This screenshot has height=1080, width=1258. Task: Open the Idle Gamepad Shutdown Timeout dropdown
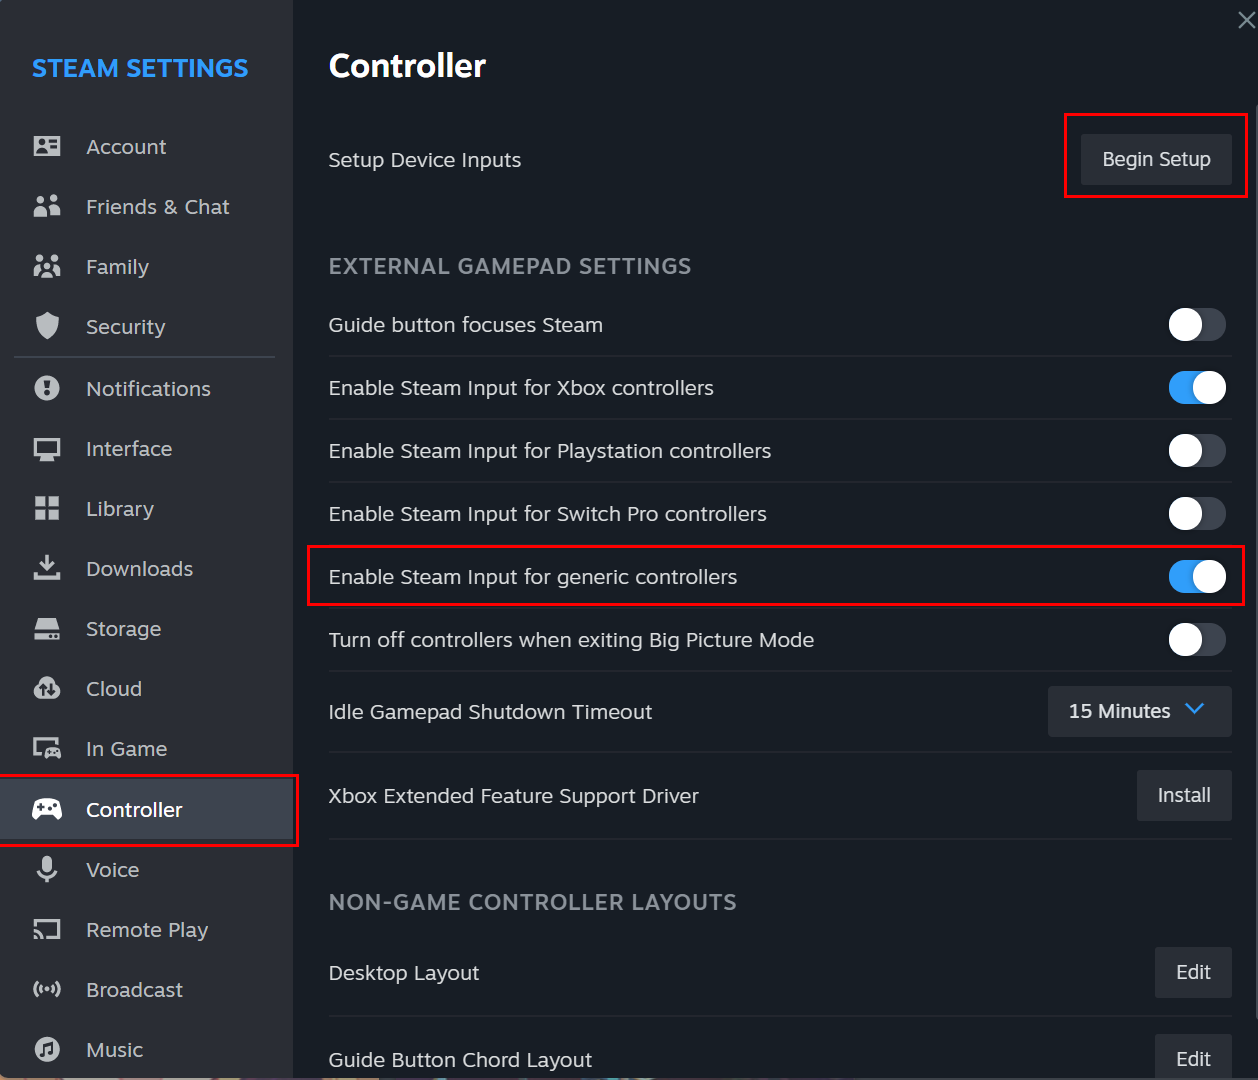1138,711
